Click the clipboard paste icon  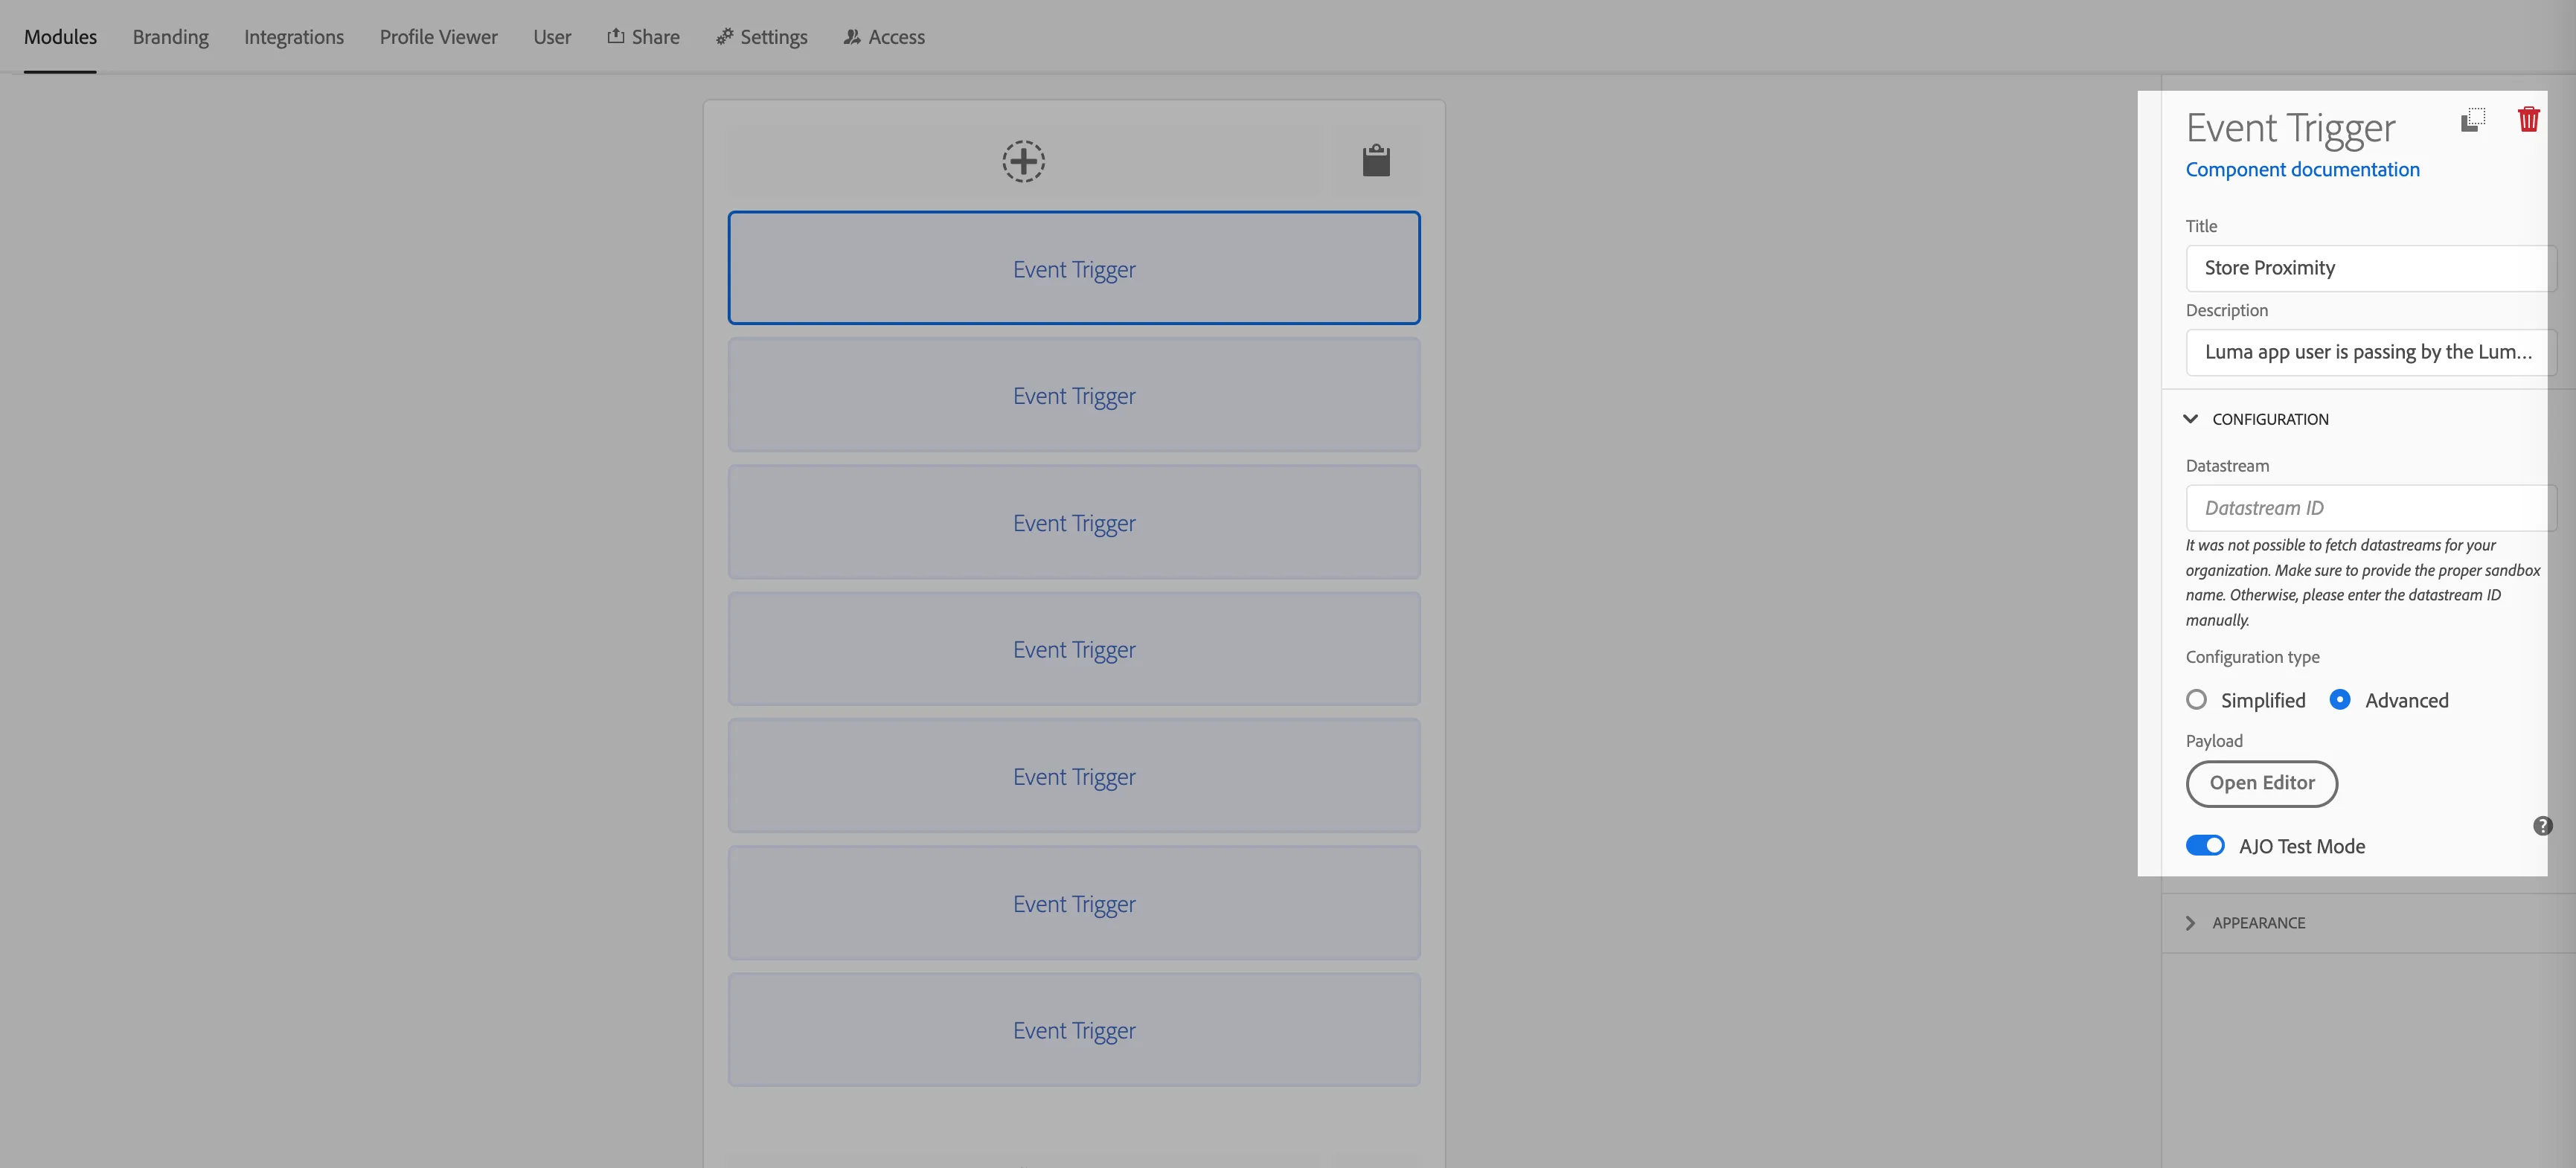[x=1376, y=161]
